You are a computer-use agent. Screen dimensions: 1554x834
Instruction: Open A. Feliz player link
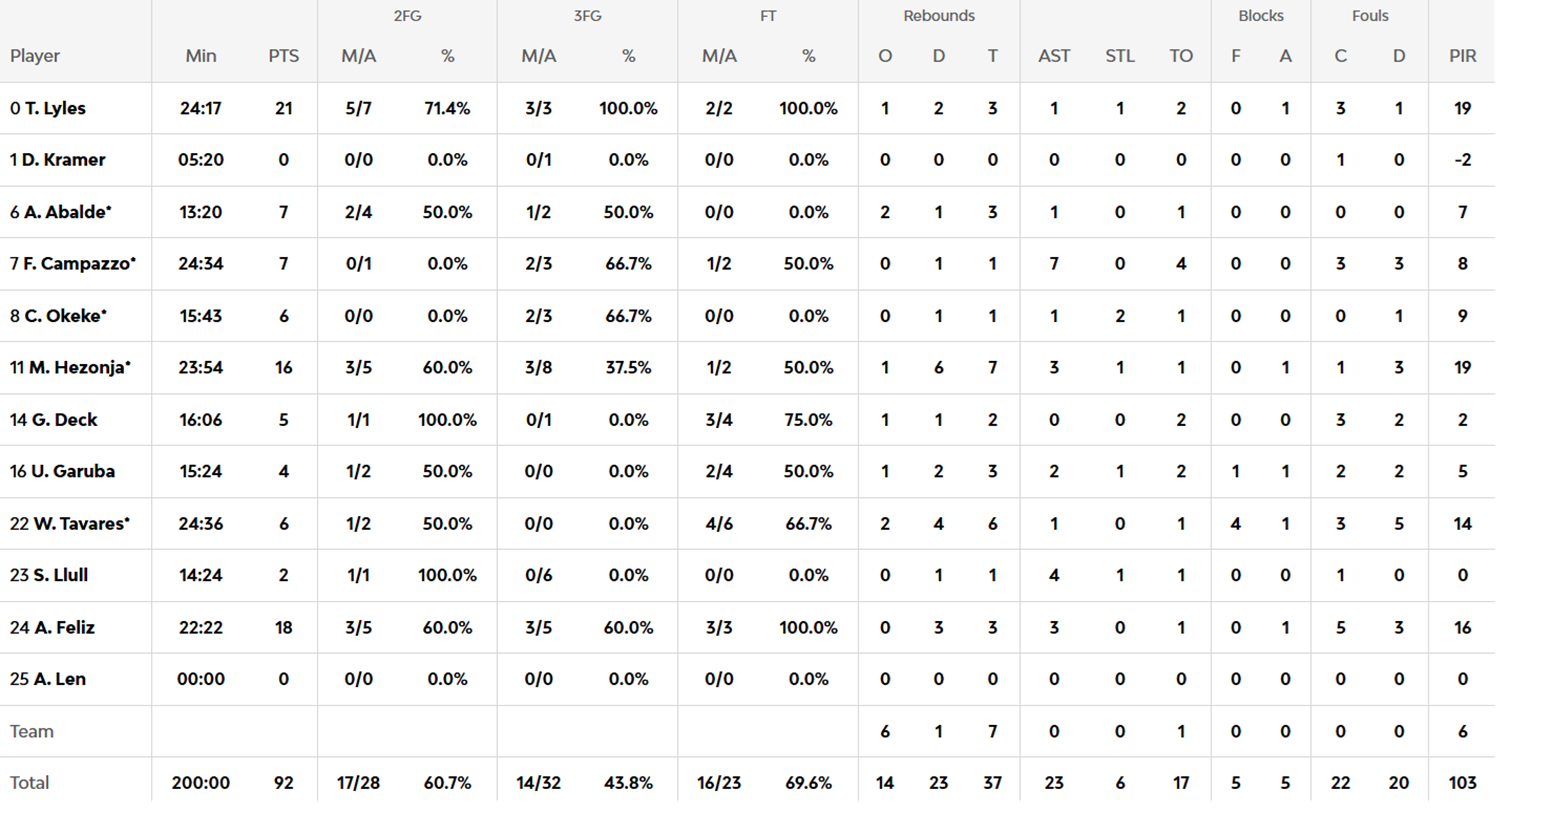point(64,628)
